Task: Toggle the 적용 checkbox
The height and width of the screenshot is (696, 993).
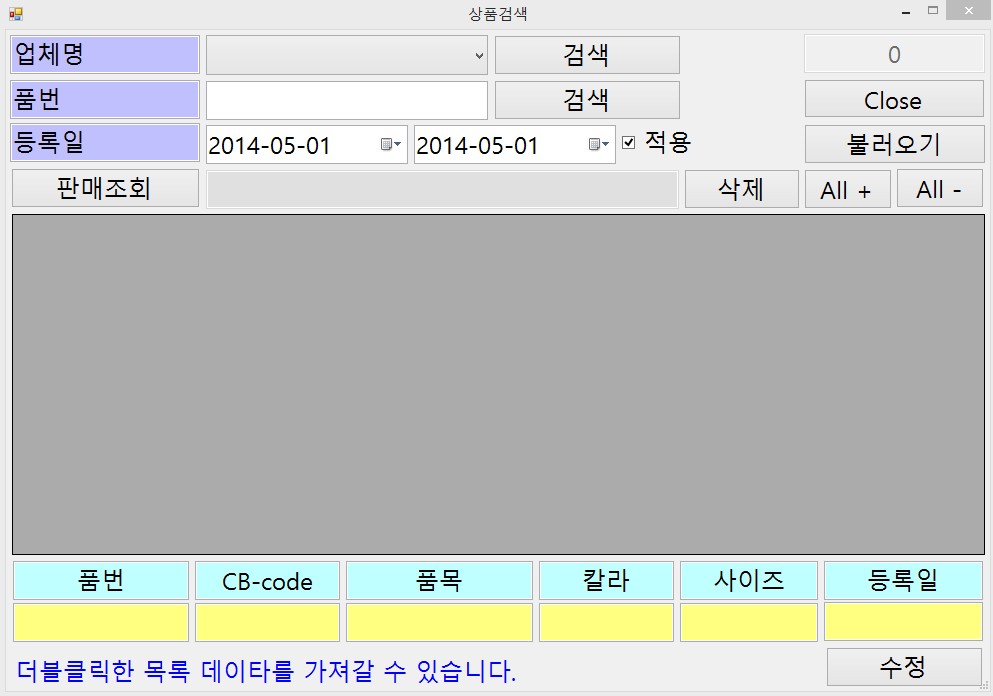Action: click(628, 142)
